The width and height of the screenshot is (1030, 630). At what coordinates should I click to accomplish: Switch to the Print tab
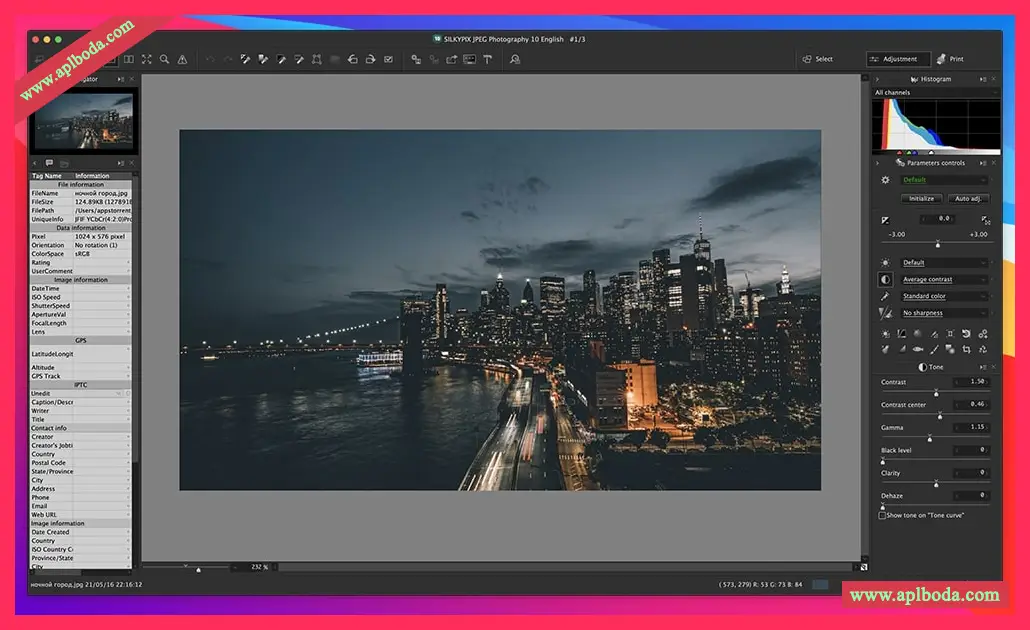(x=951, y=60)
